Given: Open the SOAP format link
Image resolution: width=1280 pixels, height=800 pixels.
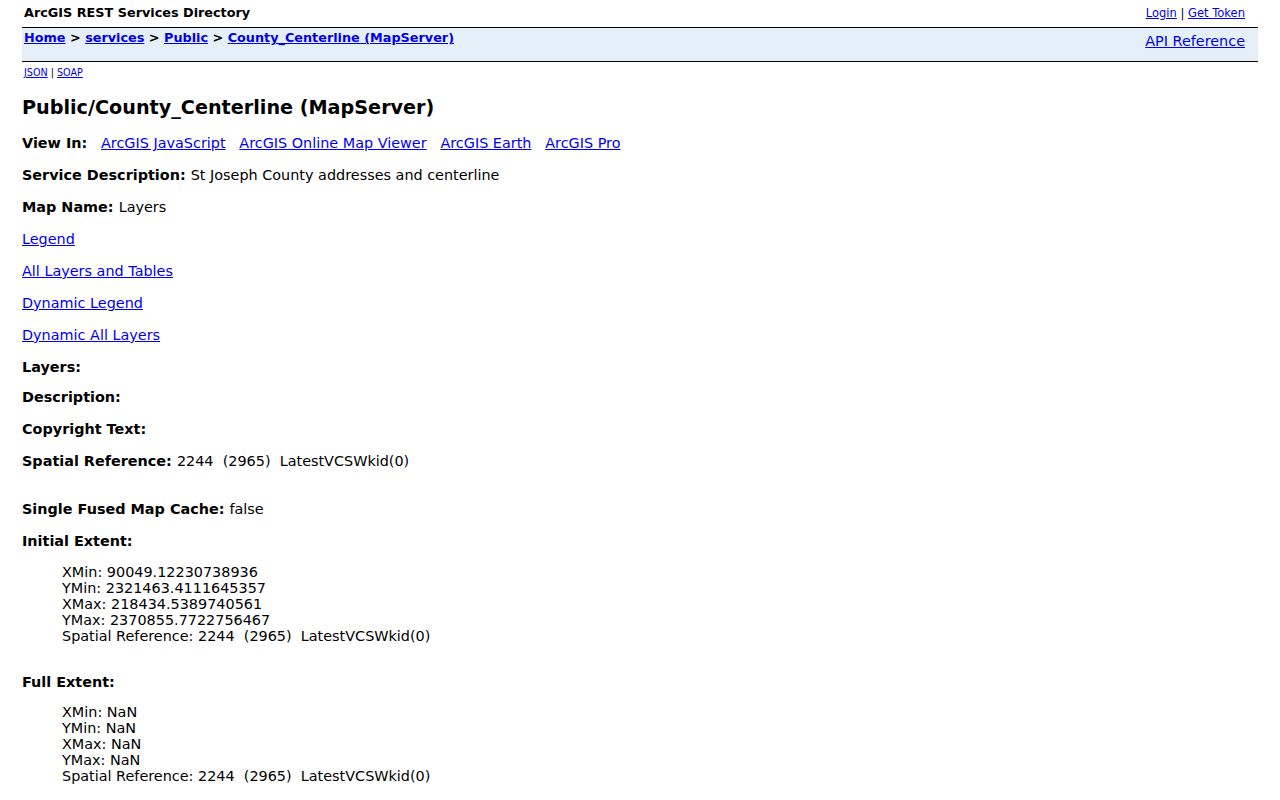Looking at the screenshot, I should tap(70, 73).
